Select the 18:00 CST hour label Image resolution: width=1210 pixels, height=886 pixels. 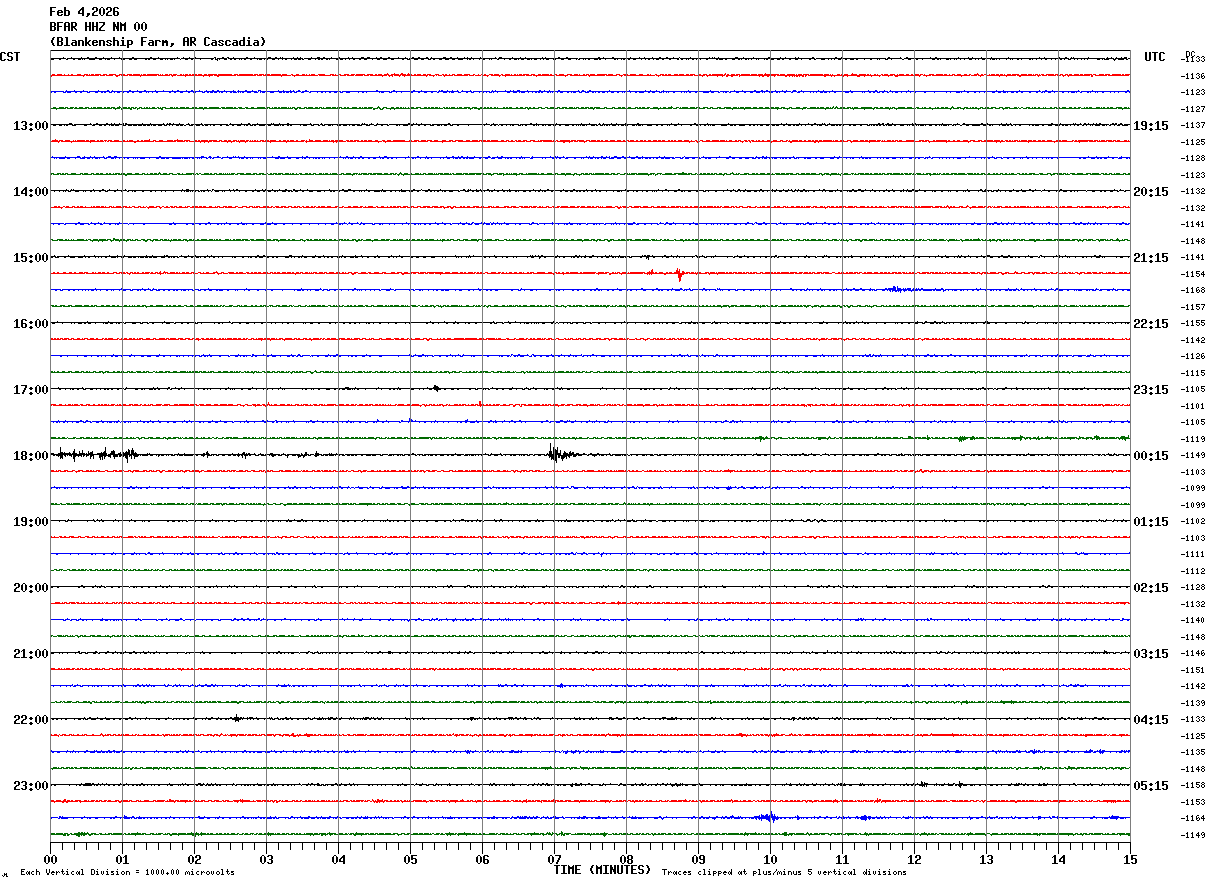(31, 455)
